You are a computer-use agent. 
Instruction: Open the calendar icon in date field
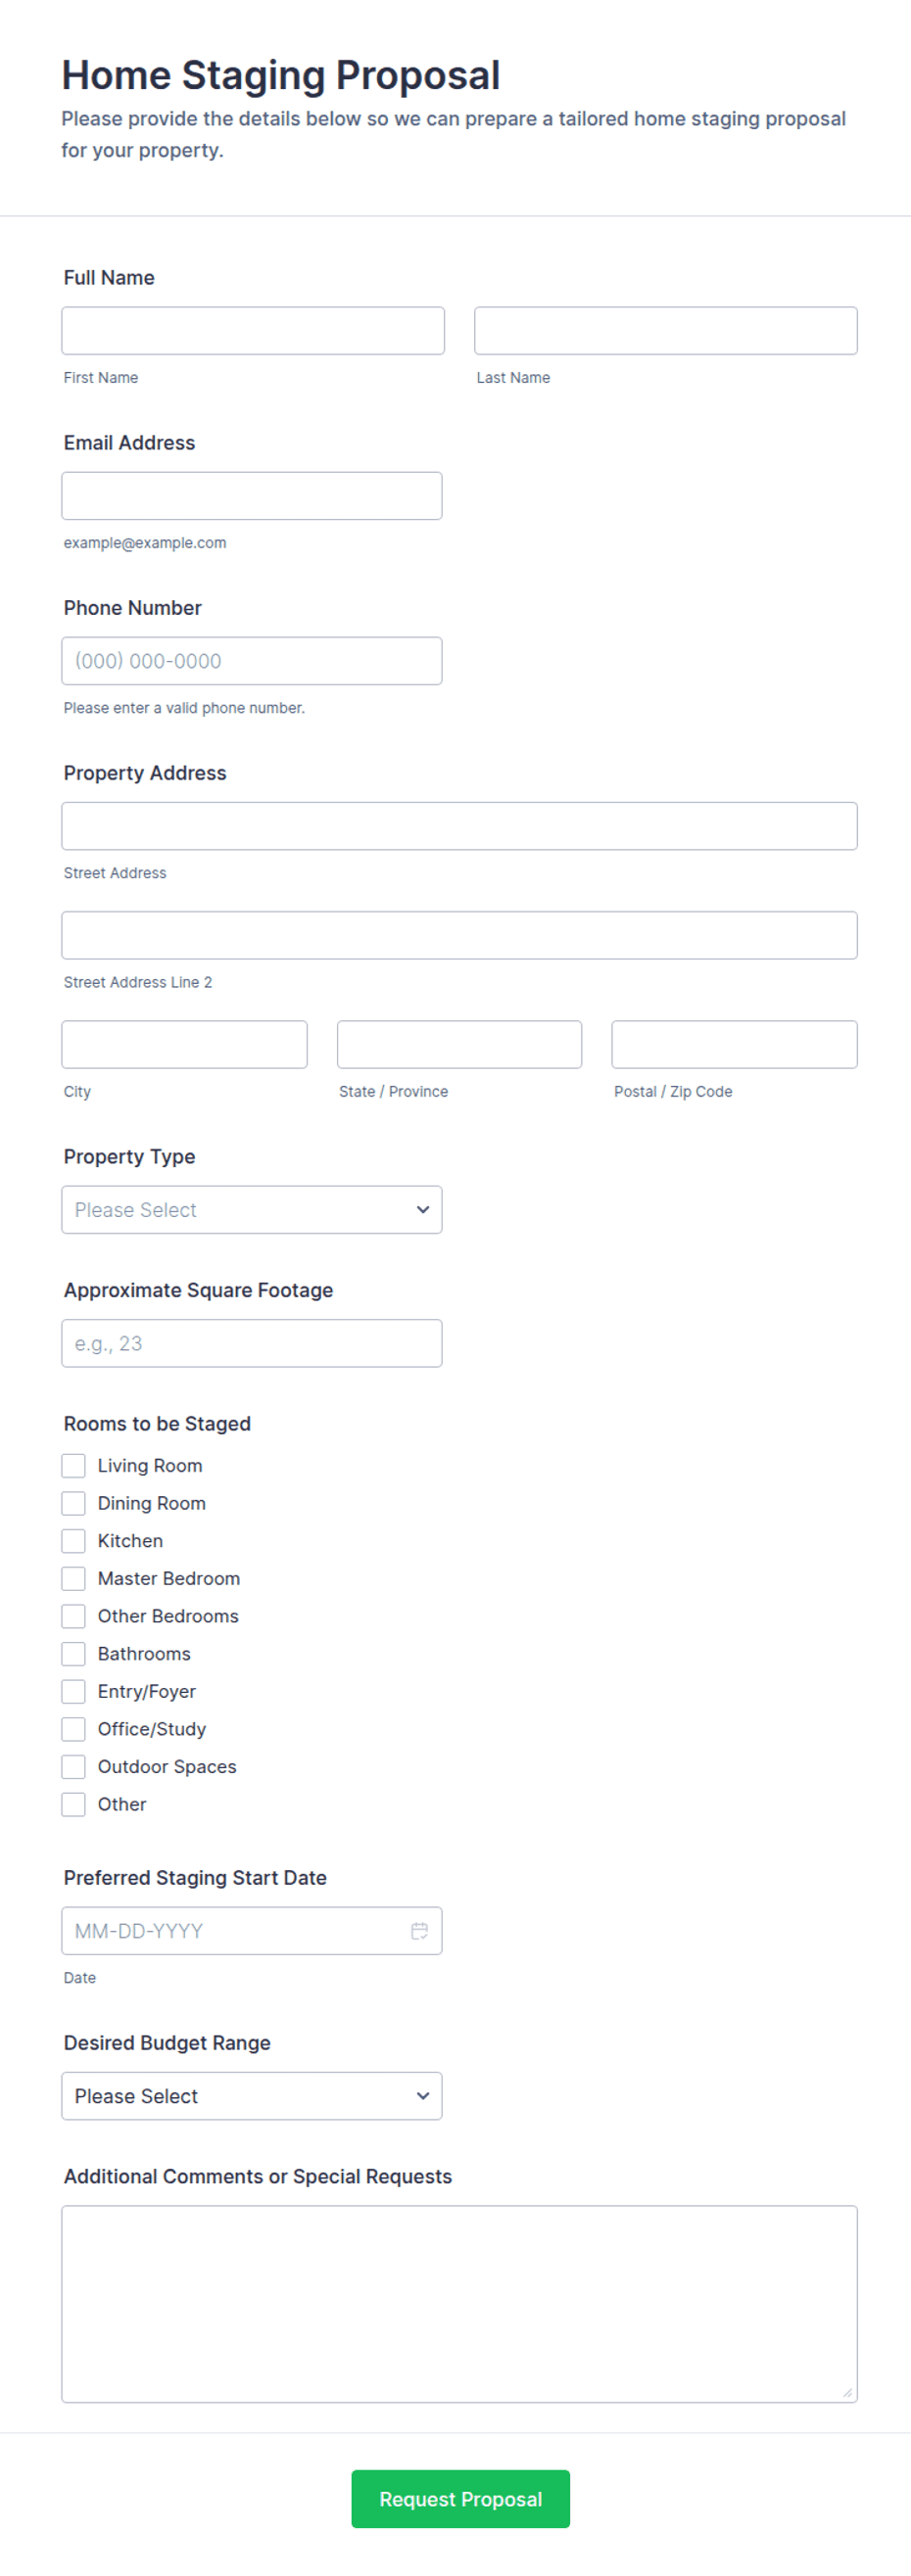(419, 1930)
